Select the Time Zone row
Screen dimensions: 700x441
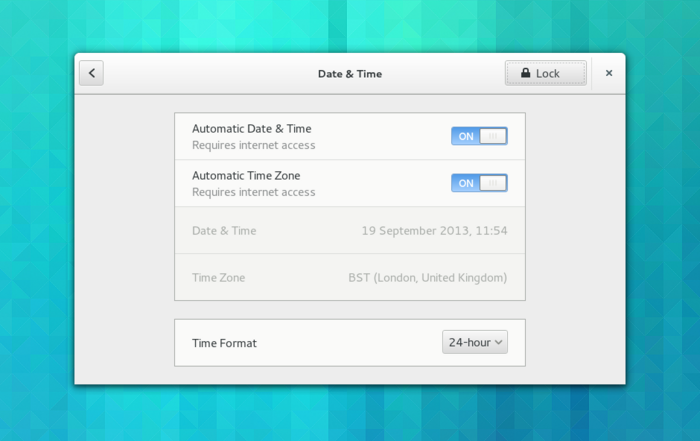pyautogui.click(x=350, y=277)
